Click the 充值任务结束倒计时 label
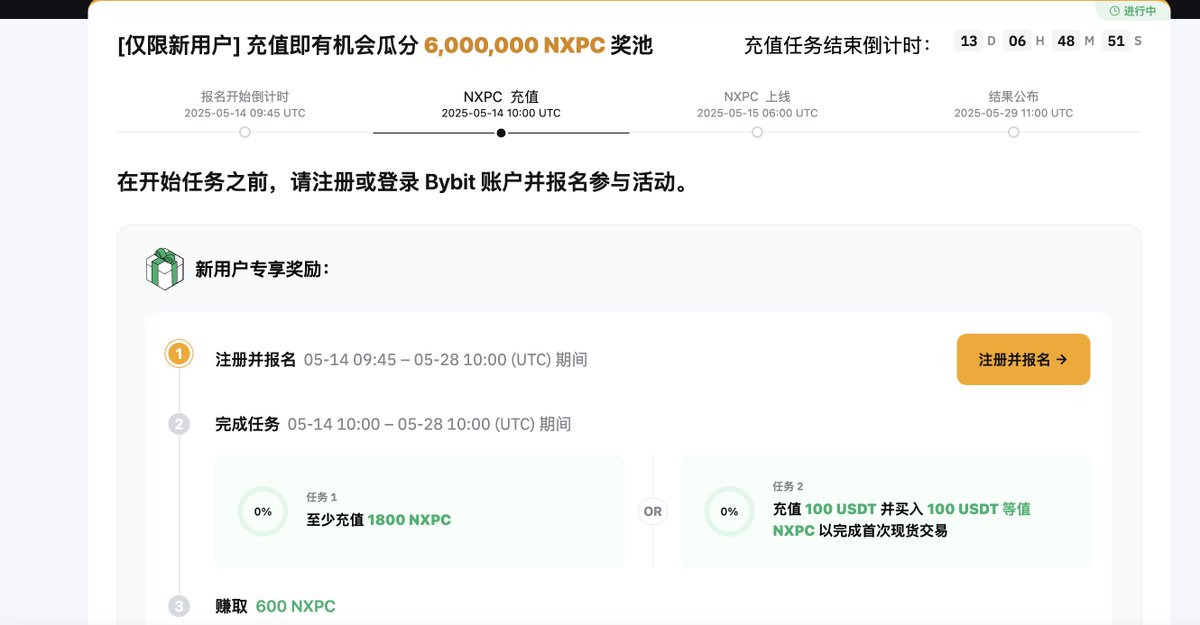1200x625 pixels. (838, 45)
